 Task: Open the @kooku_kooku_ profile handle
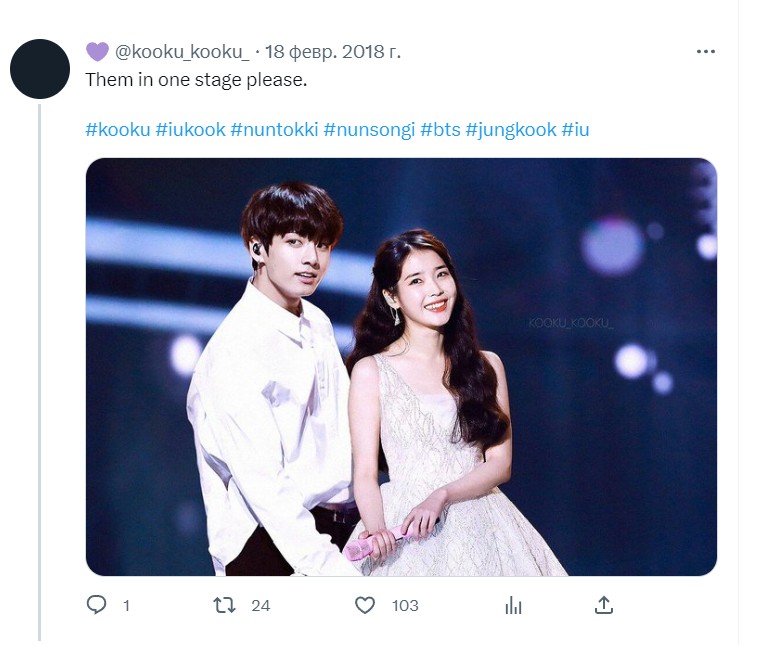point(182,52)
